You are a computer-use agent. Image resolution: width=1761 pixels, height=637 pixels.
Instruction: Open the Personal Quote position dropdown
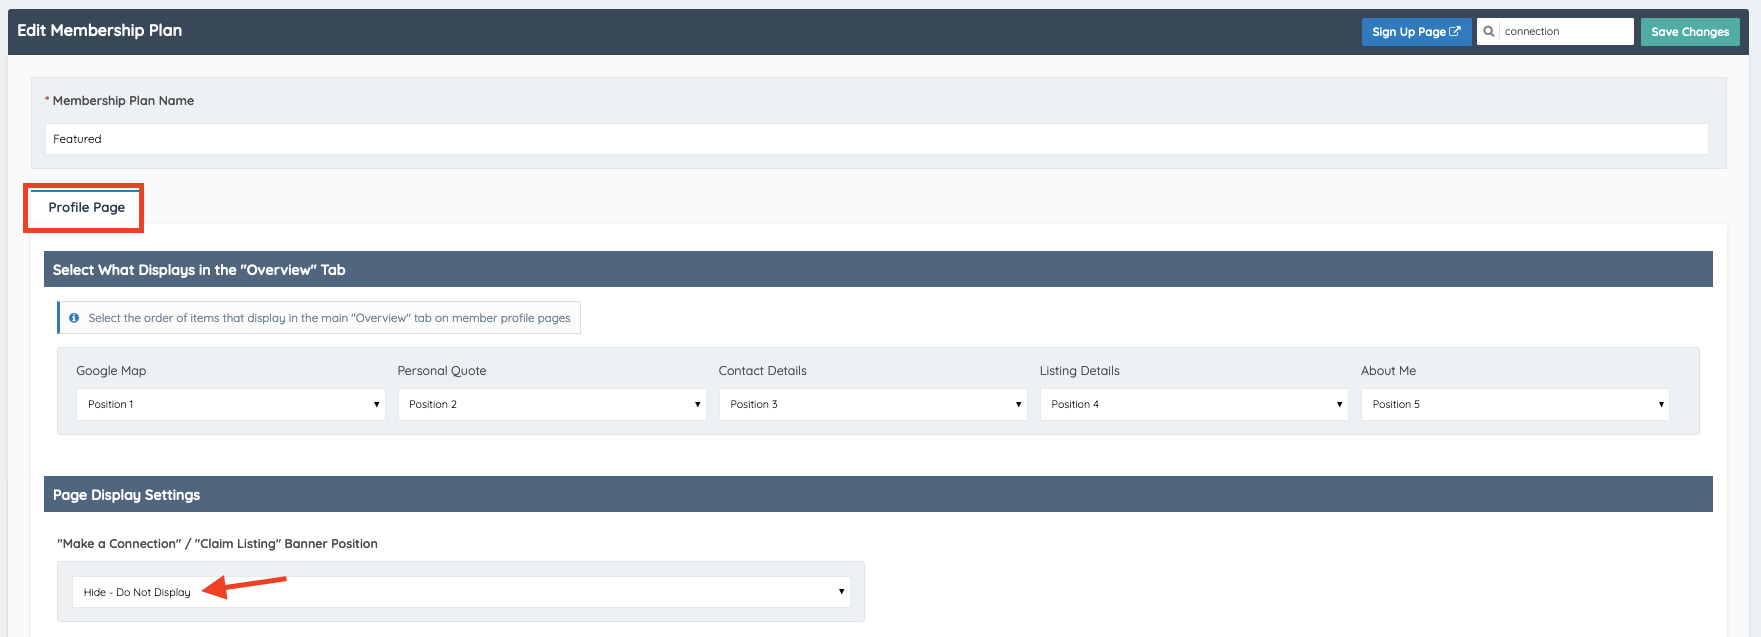click(551, 404)
